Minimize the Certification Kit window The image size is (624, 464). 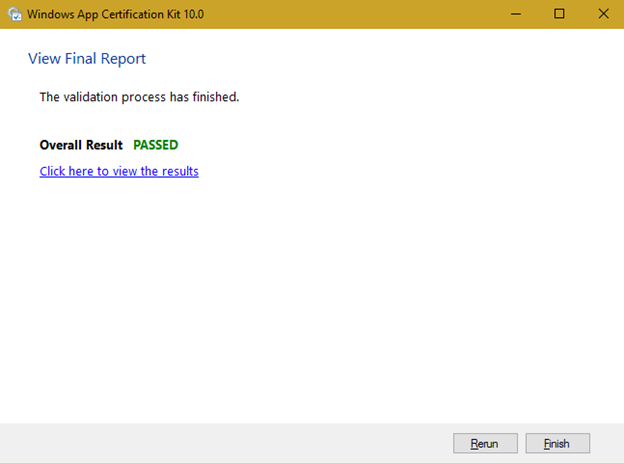516,14
